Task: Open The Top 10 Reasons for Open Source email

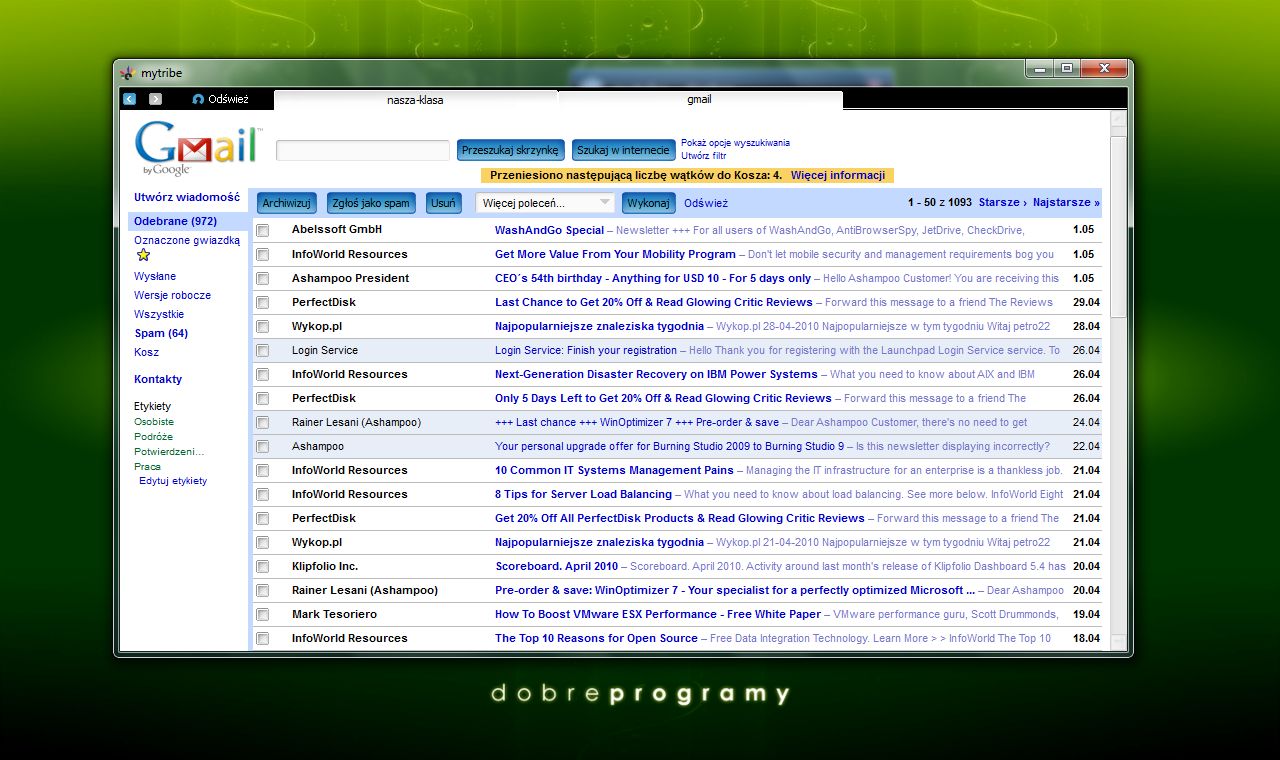Action: coord(596,638)
